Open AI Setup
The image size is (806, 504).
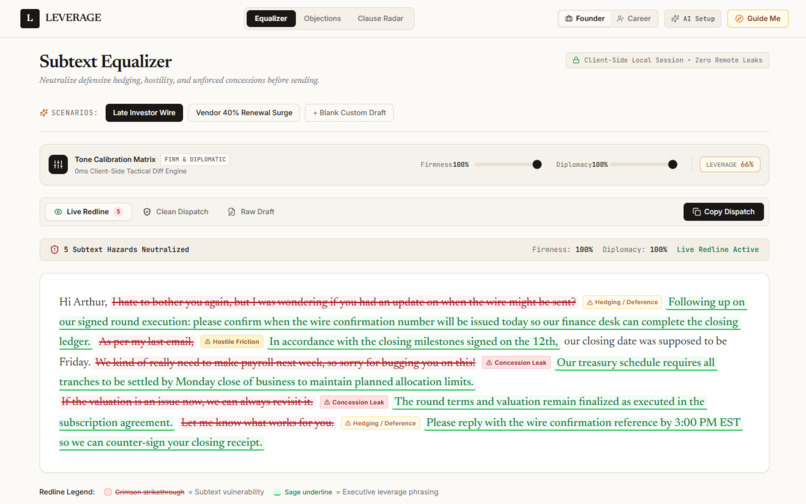point(693,19)
